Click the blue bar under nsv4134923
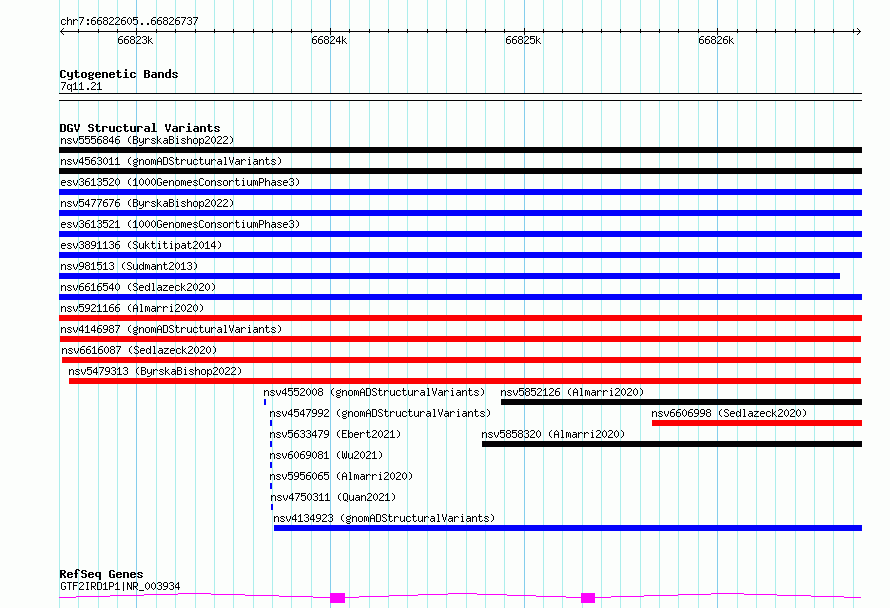 pos(568,528)
